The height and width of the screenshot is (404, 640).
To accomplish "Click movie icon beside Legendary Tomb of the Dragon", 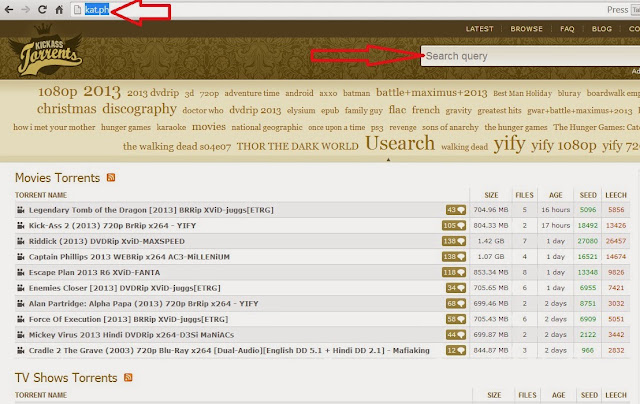I will point(20,210).
